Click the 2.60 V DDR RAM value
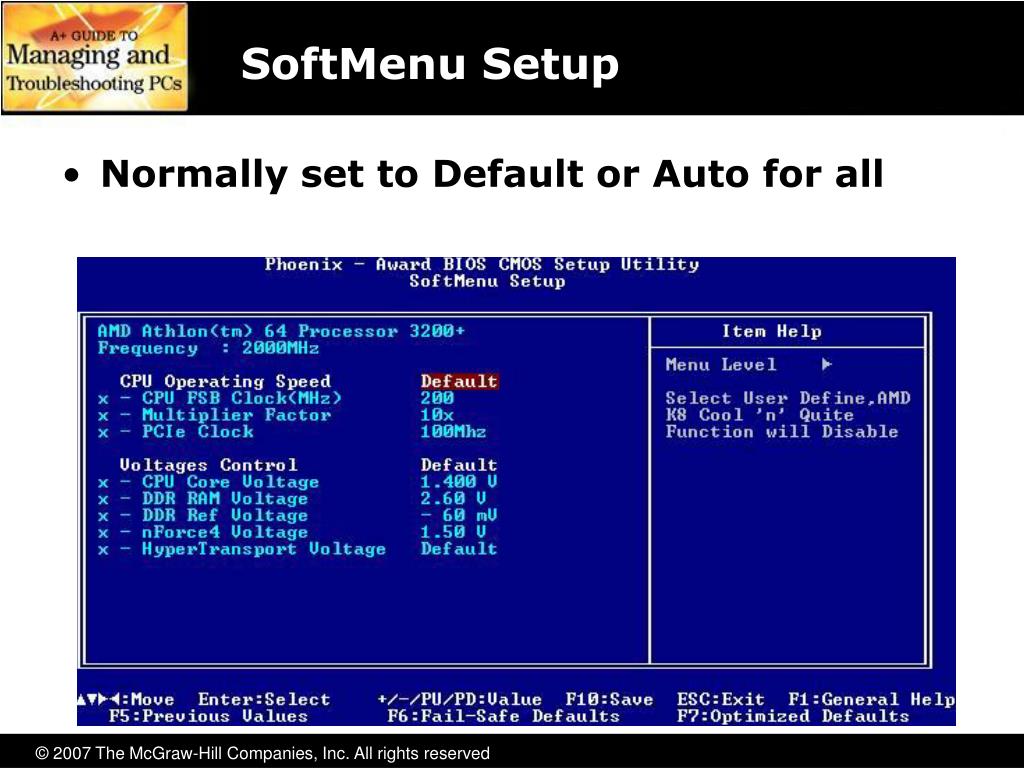This screenshot has width=1024, height=768. [x=453, y=499]
